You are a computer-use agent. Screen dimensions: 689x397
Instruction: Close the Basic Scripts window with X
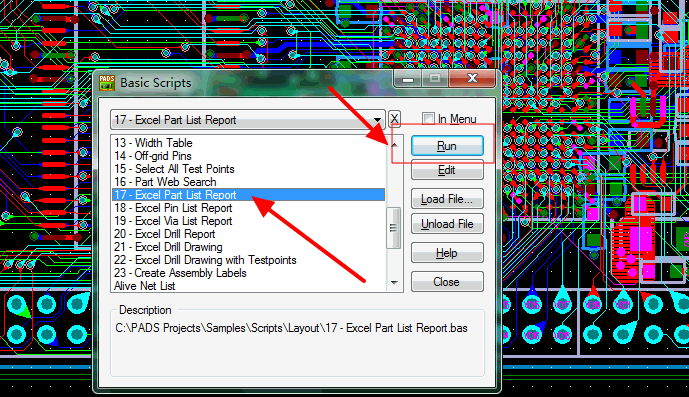coord(472,79)
